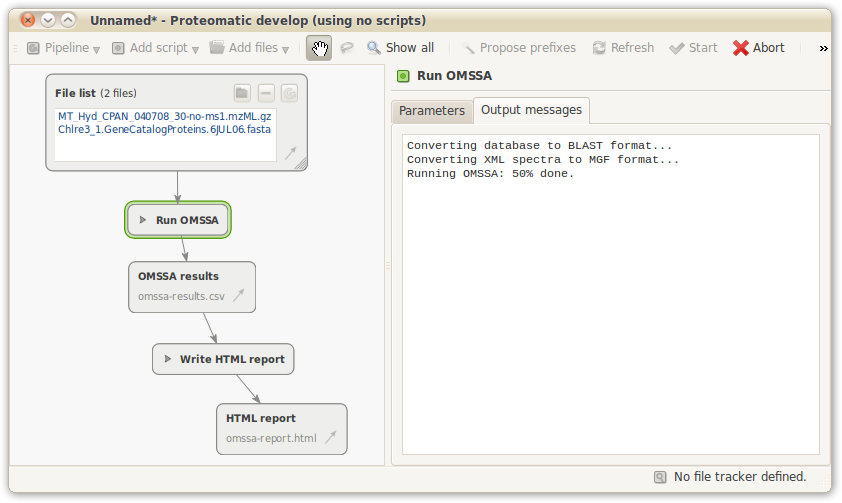This screenshot has height=503, width=842.
Task: Select MT_Hyd_CPAN_040708 mzML.gz file entry
Action: [x=164, y=116]
